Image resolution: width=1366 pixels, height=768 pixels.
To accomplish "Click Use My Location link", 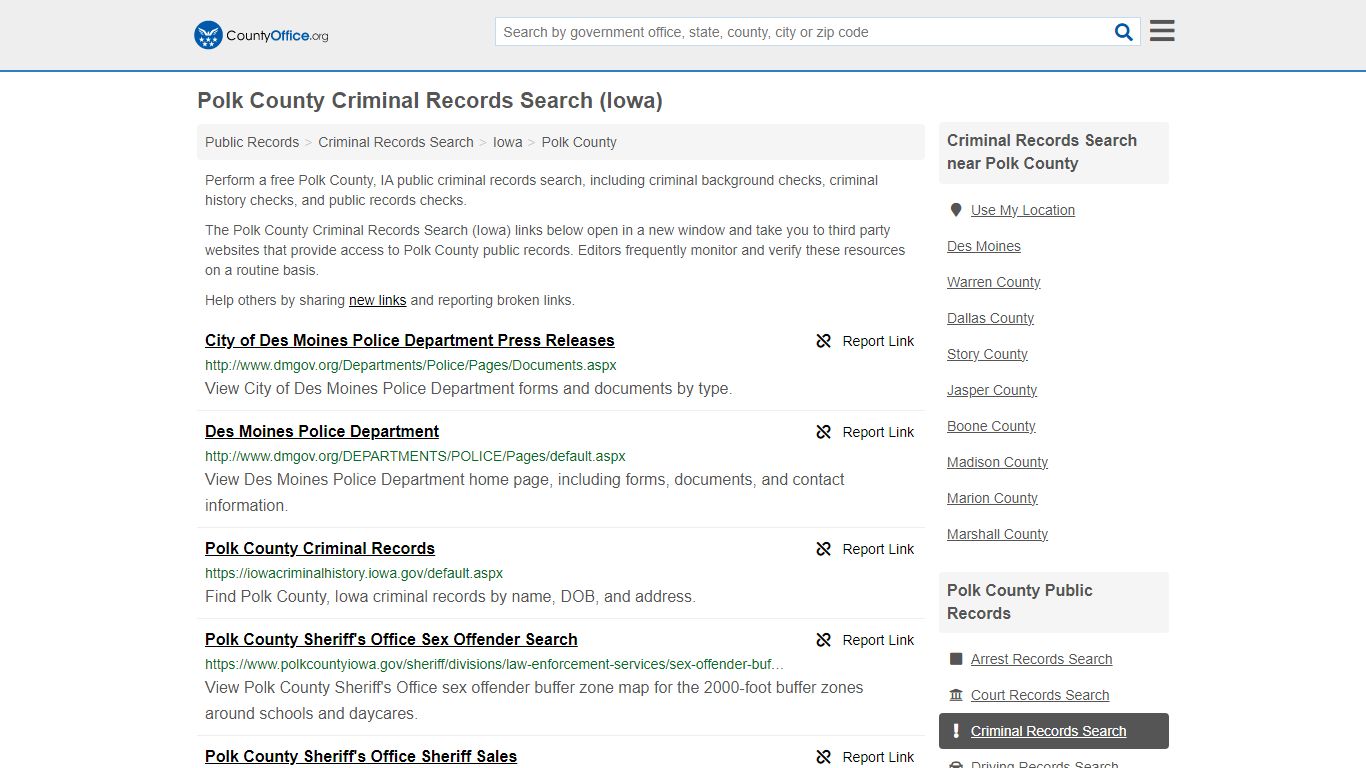I will (1023, 210).
